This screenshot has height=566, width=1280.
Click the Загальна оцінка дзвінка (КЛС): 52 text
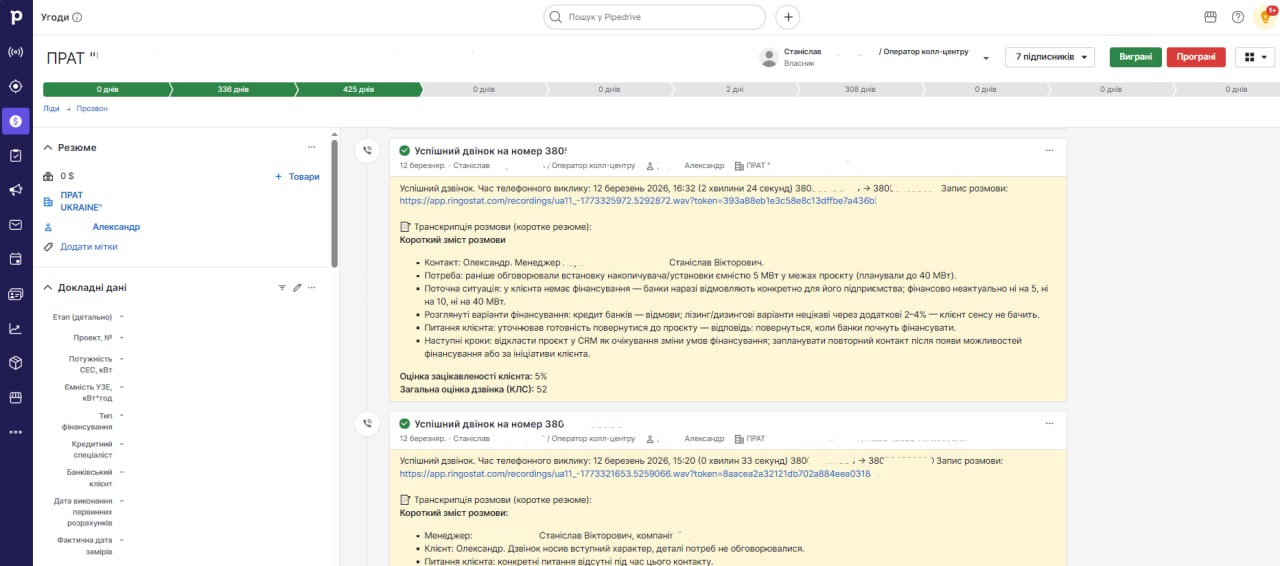[473, 389]
